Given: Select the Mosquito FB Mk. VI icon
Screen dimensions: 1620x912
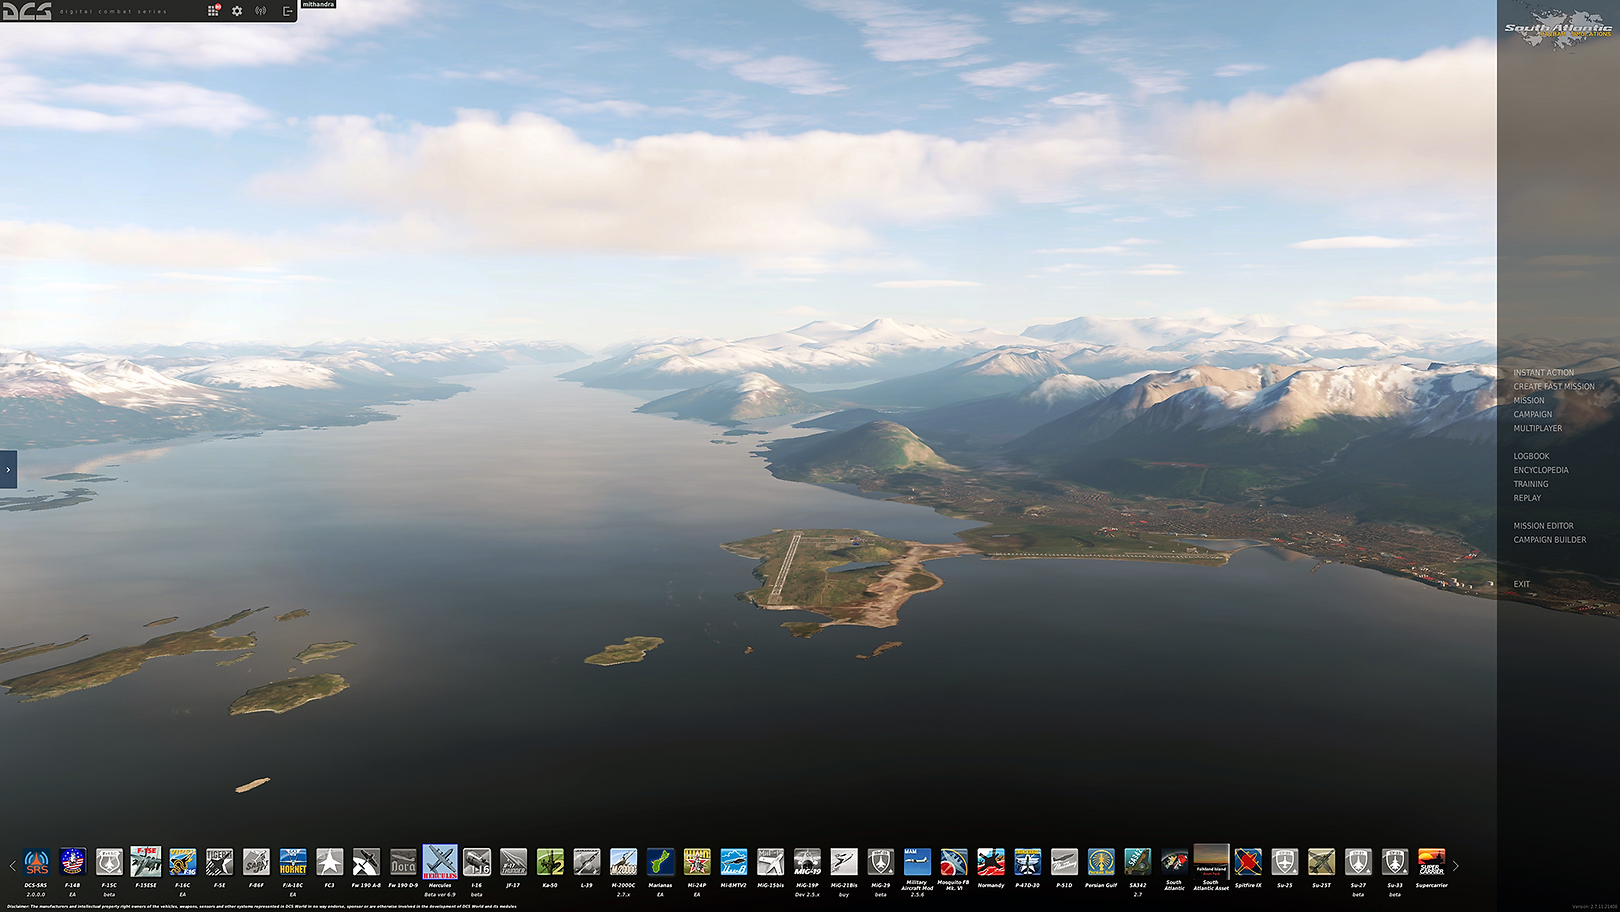Looking at the screenshot, I should coord(954,862).
